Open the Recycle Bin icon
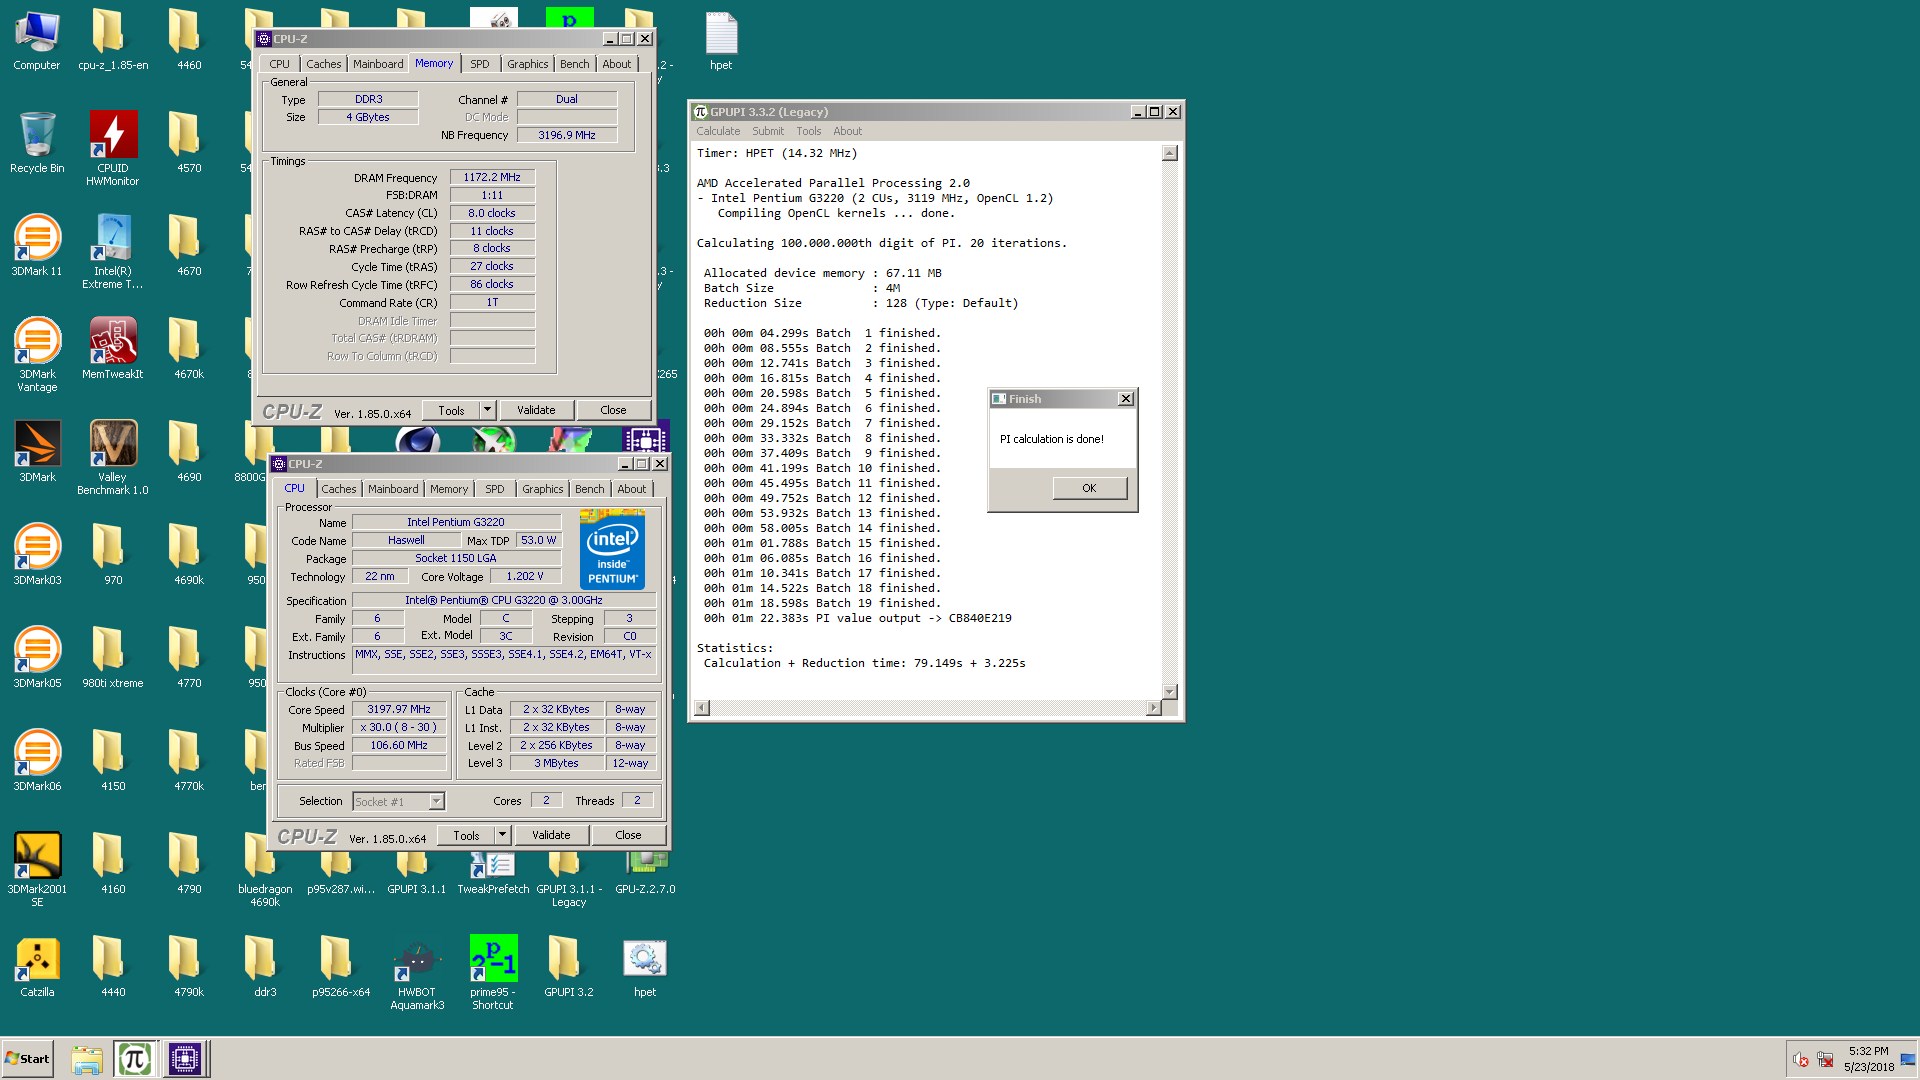Image resolution: width=1920 pixels, height=1080 pixels. (37, 143)
